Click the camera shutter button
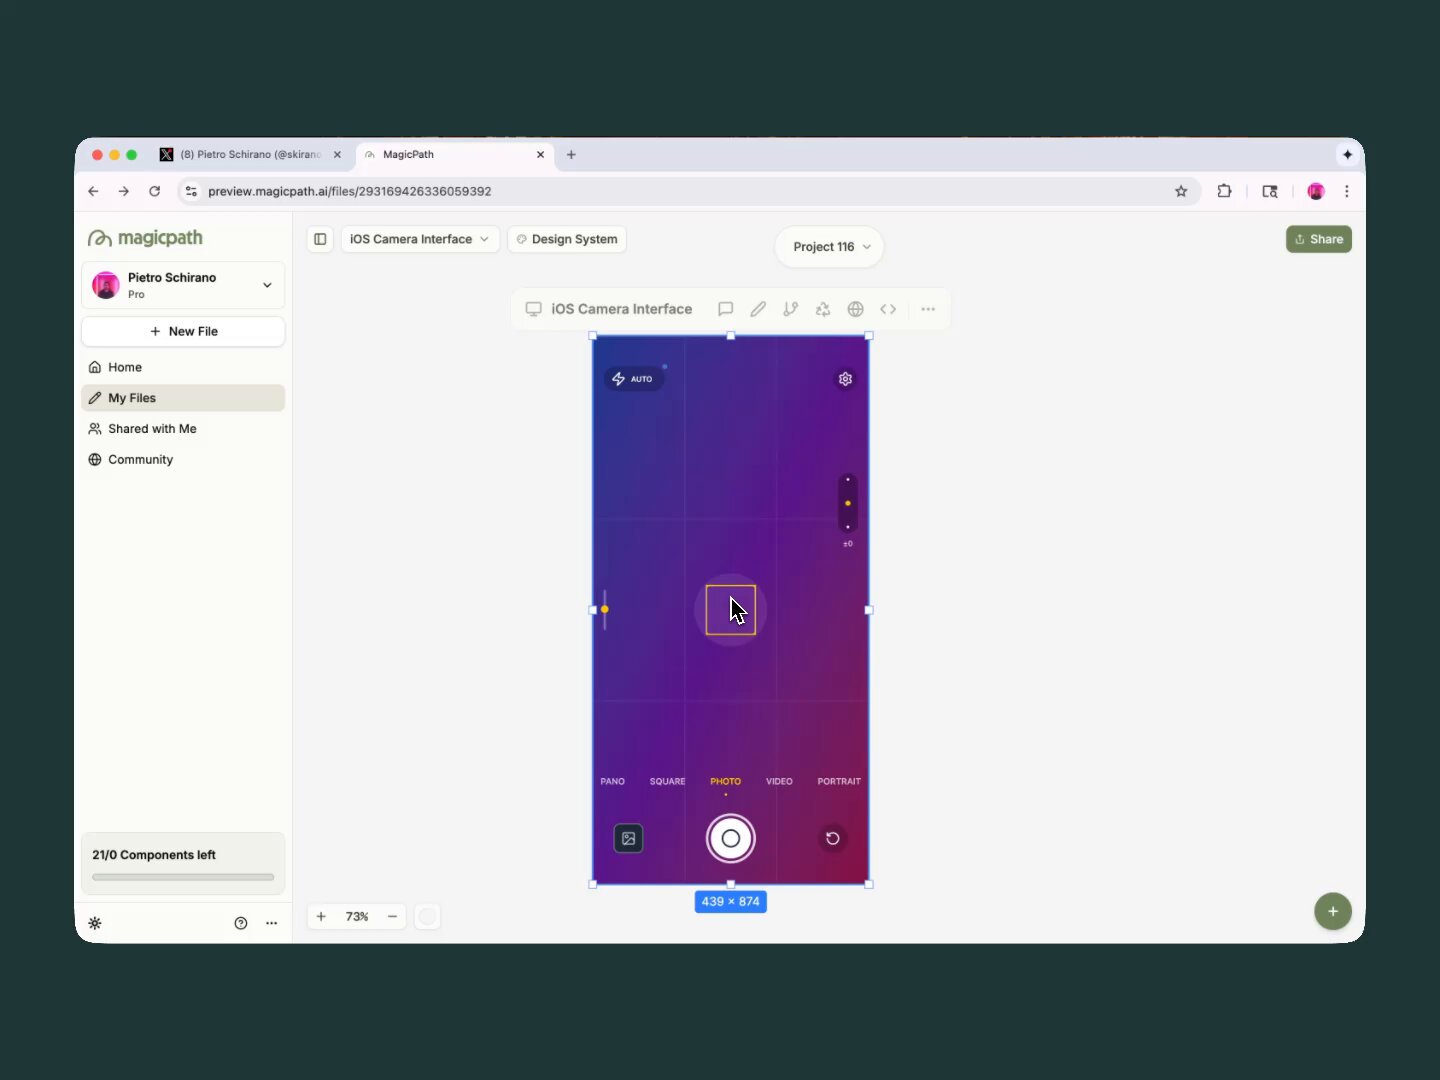 tap(731, 838)
